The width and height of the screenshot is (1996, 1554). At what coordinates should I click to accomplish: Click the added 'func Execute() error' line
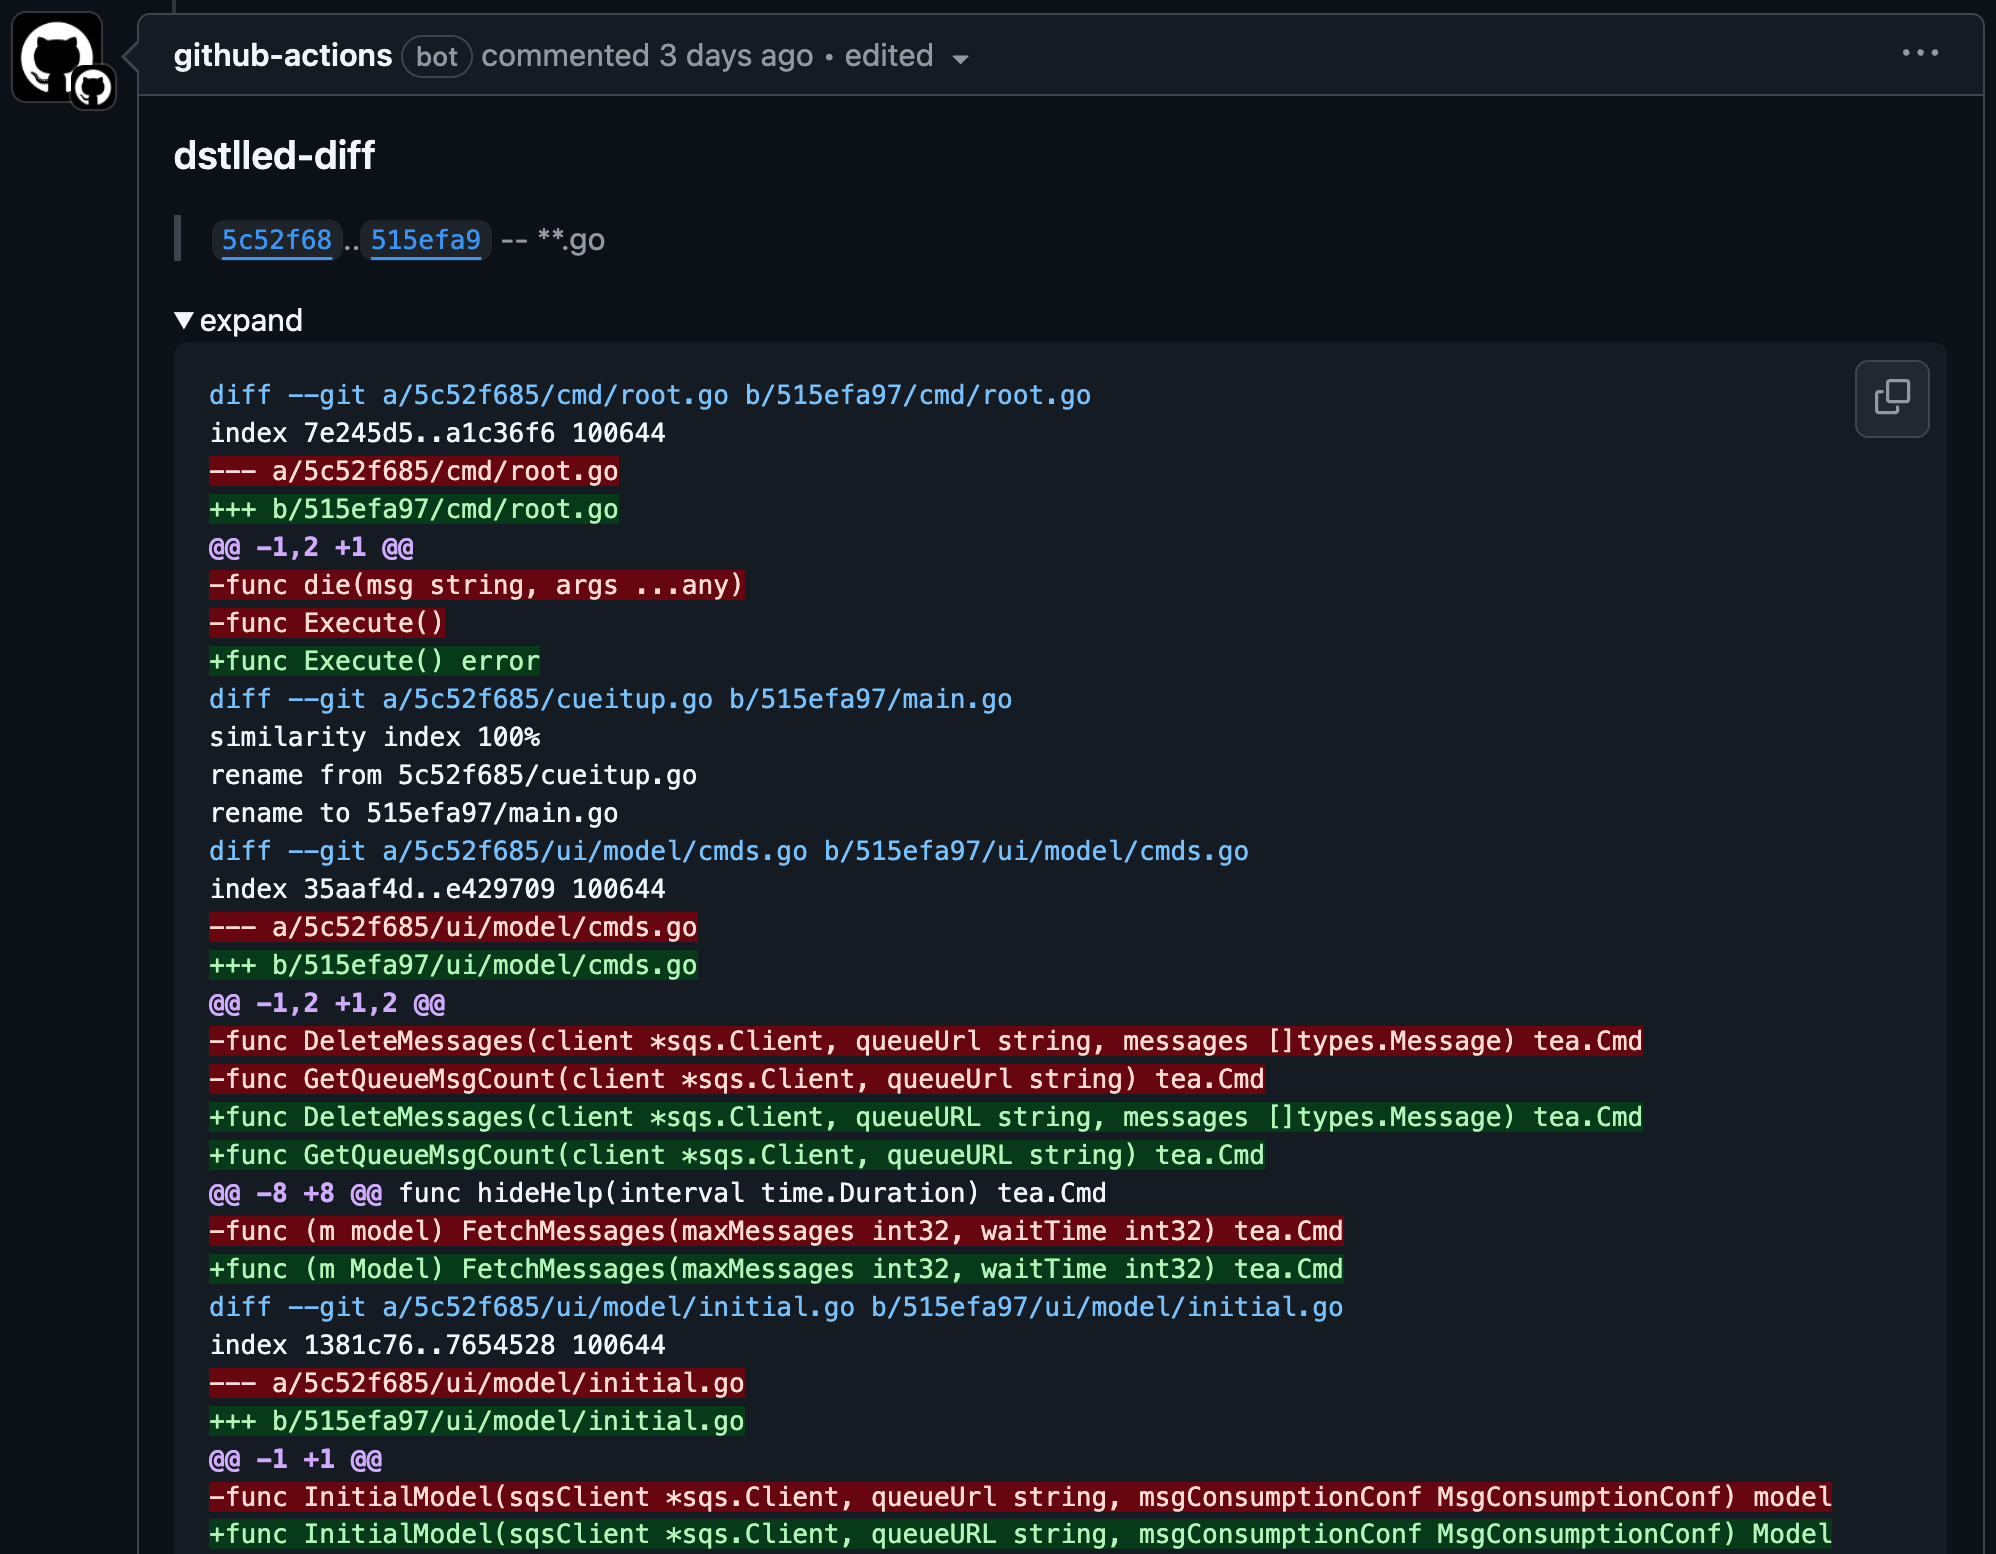(x=374, y=661)
